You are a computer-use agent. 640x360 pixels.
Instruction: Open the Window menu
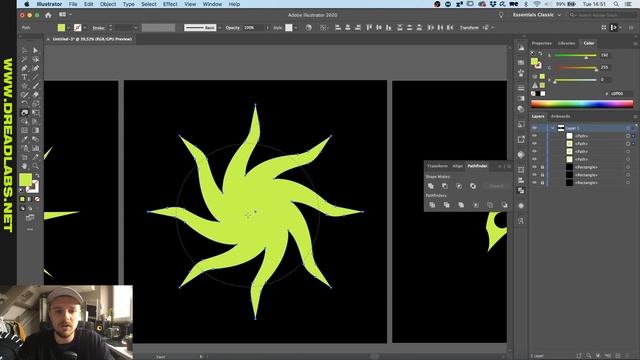pos(212,4)
